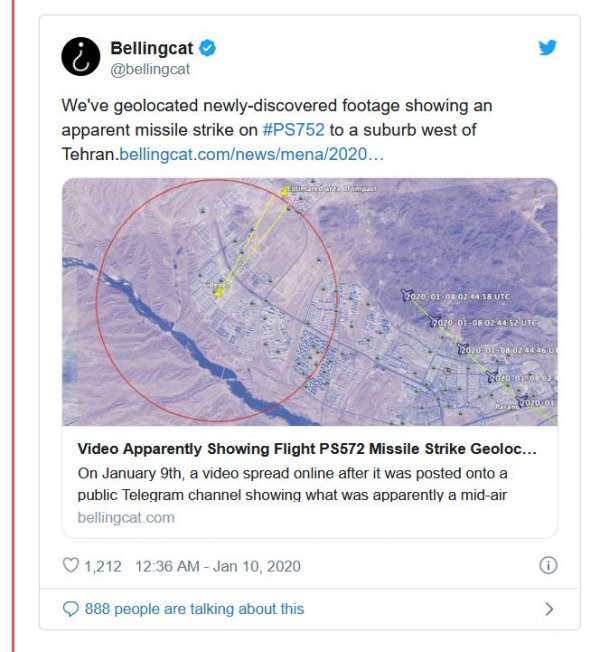Open the Twitter bird logo
This screenshot has width=600, height=652.
tap(548, 47)
